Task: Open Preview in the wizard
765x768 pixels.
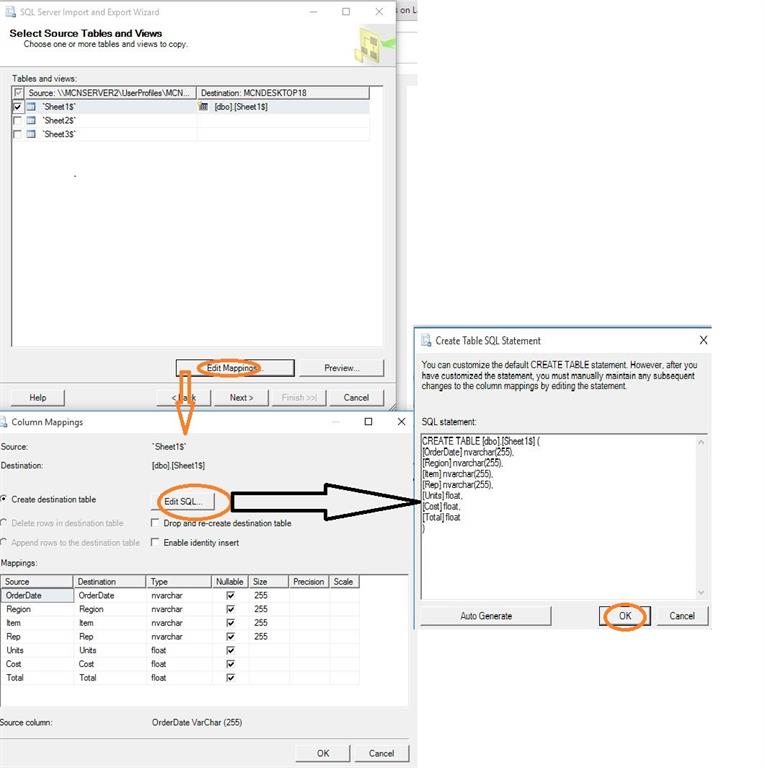Action: (341, 368)
